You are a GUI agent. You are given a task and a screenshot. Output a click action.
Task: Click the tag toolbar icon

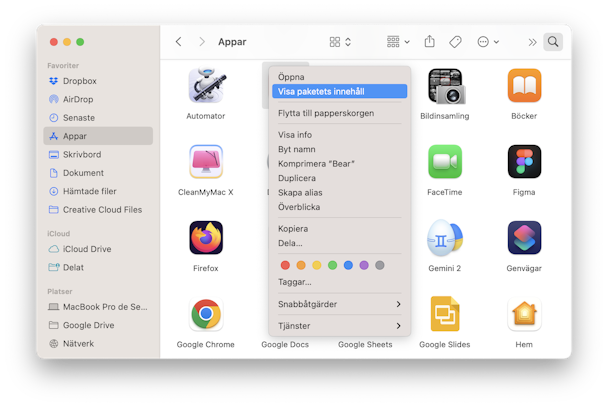[x=455, y=42]
